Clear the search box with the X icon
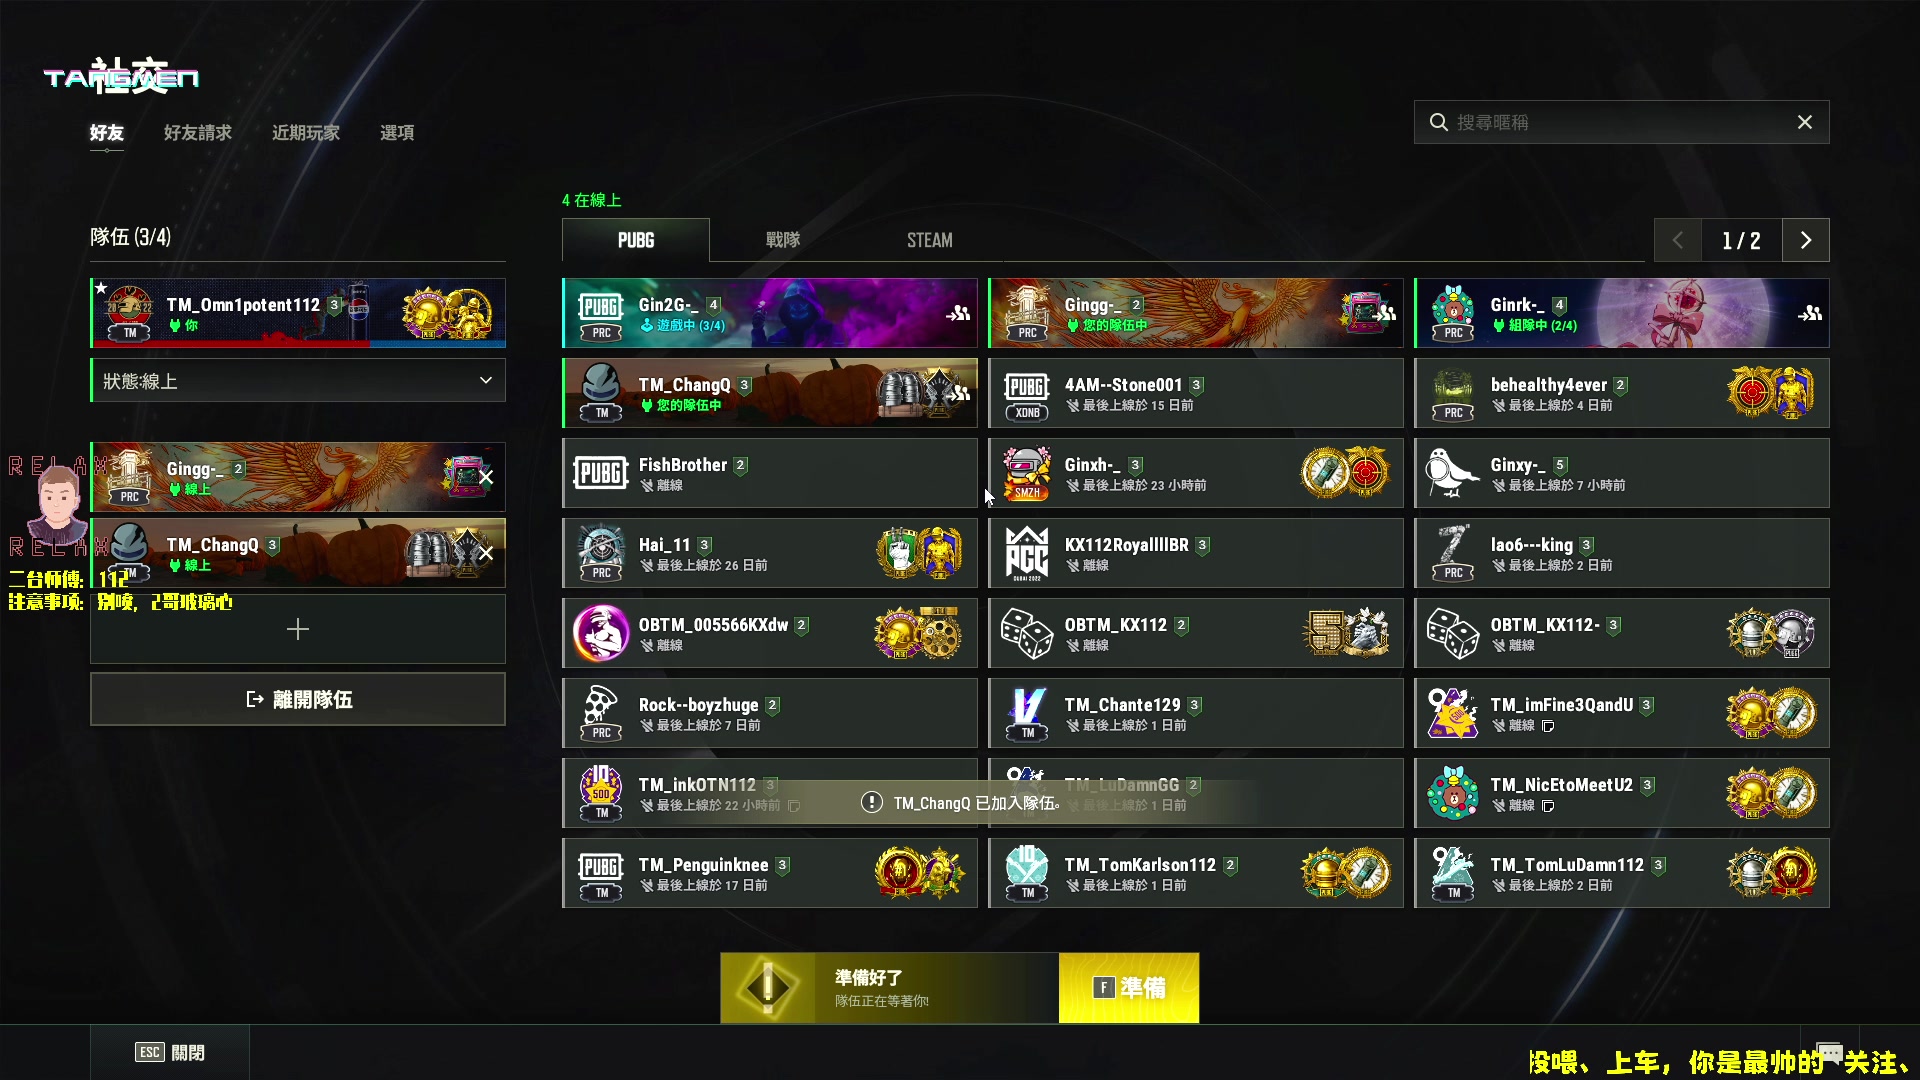 coord(1805,122)
